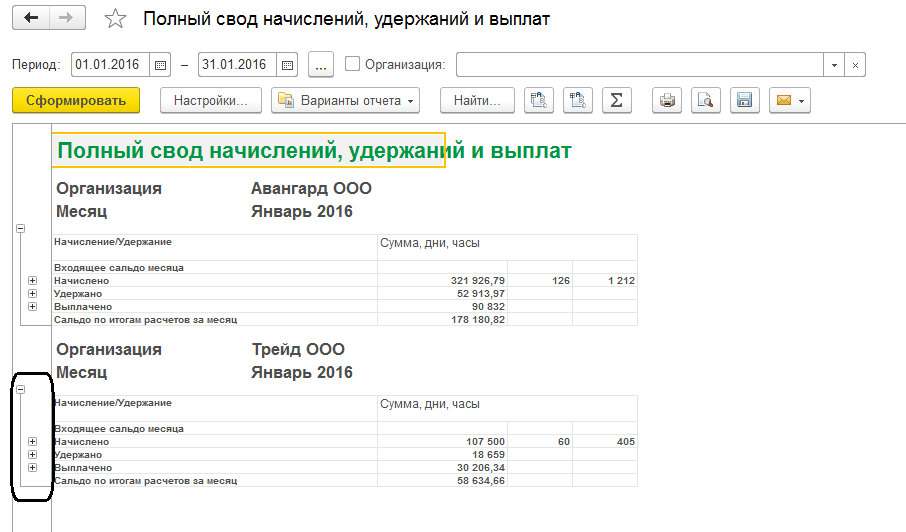Open calendar for start date 01.01.2016
Screen dimensions: 906x532
coord(160,65)
